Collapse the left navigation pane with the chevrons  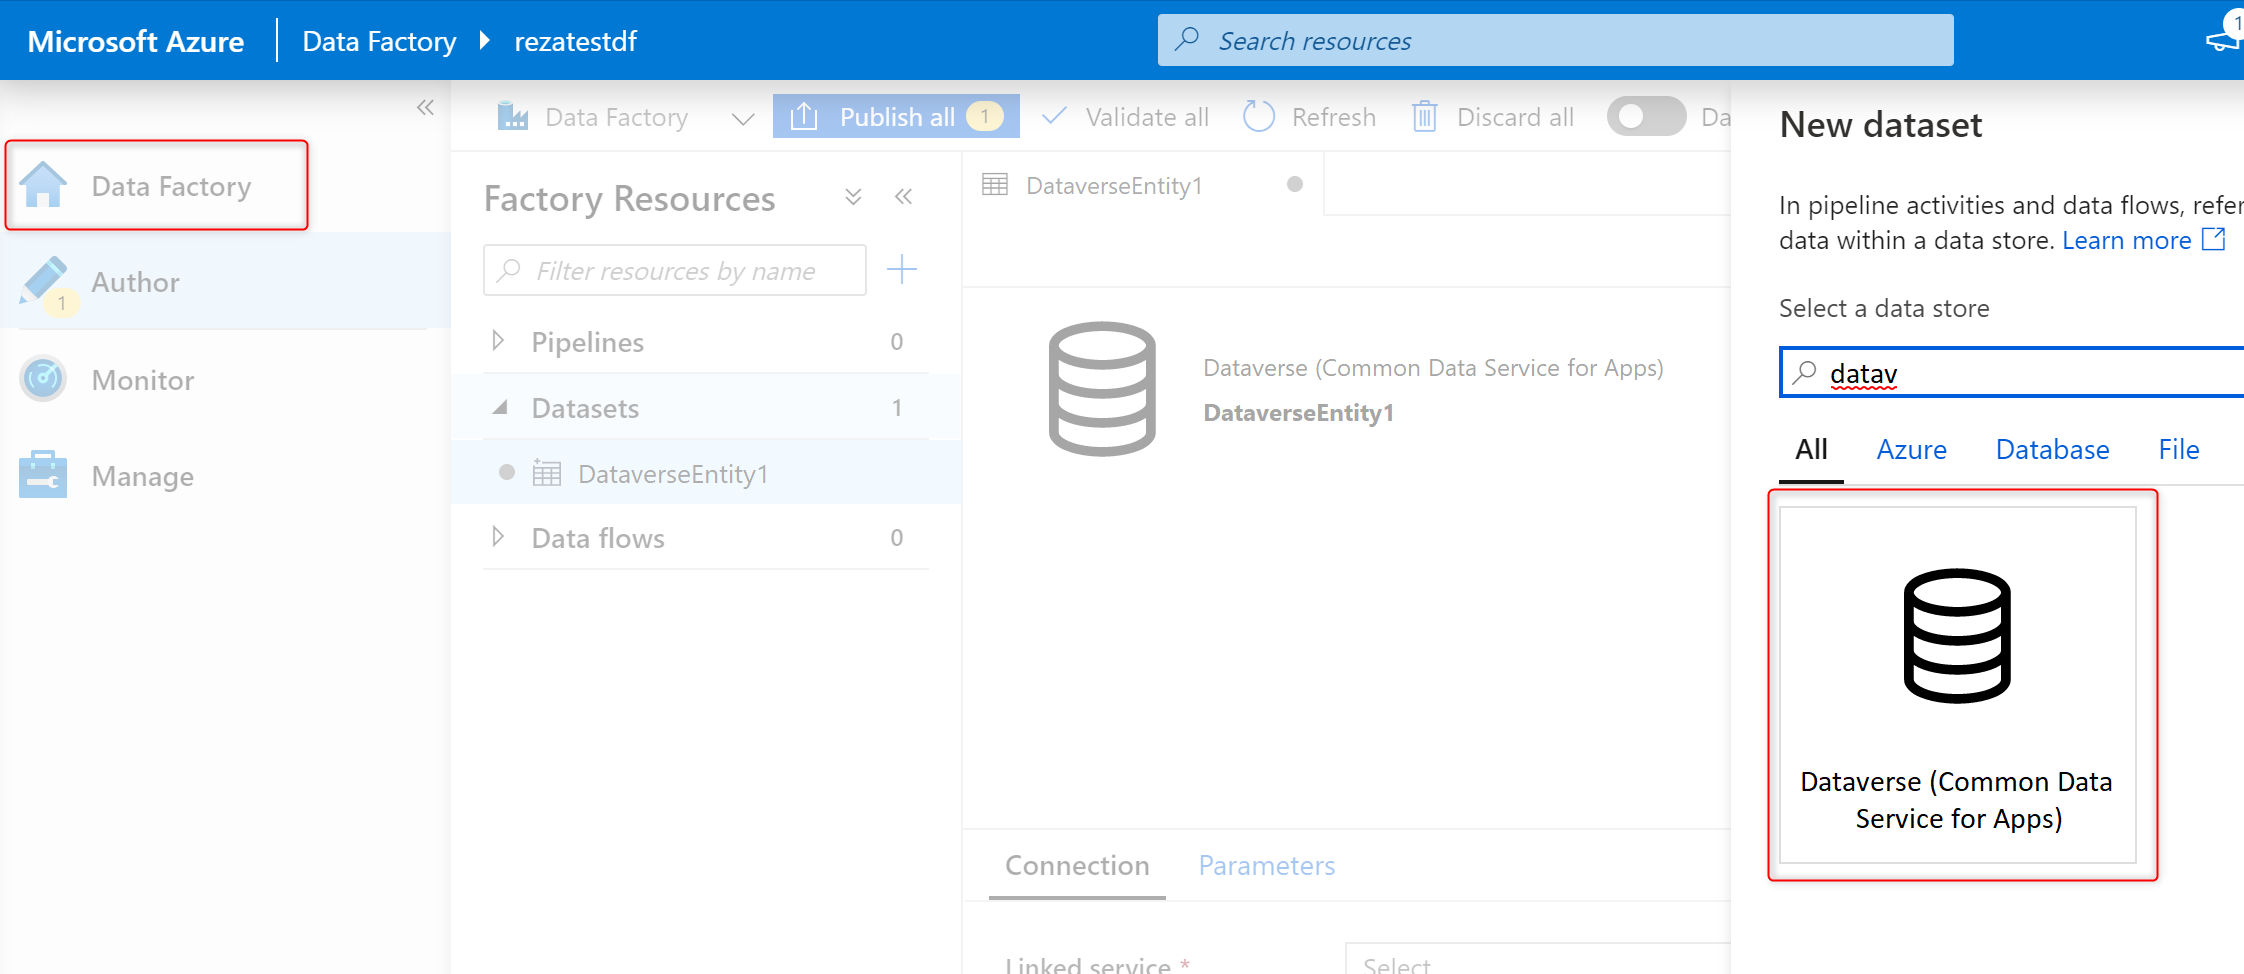425,107
